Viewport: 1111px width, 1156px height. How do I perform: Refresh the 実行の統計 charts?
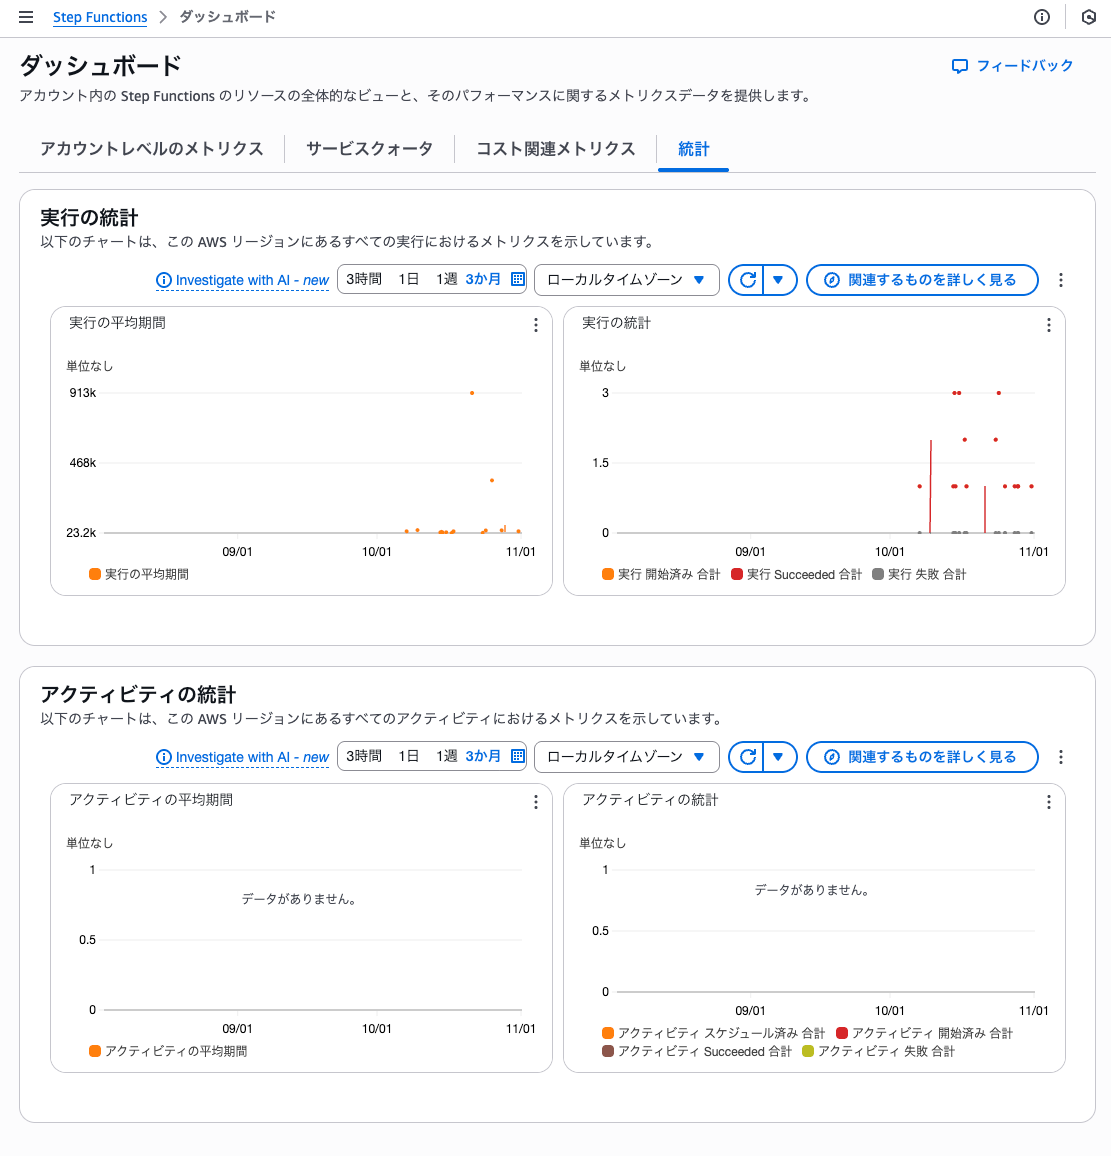coord(746,280)
